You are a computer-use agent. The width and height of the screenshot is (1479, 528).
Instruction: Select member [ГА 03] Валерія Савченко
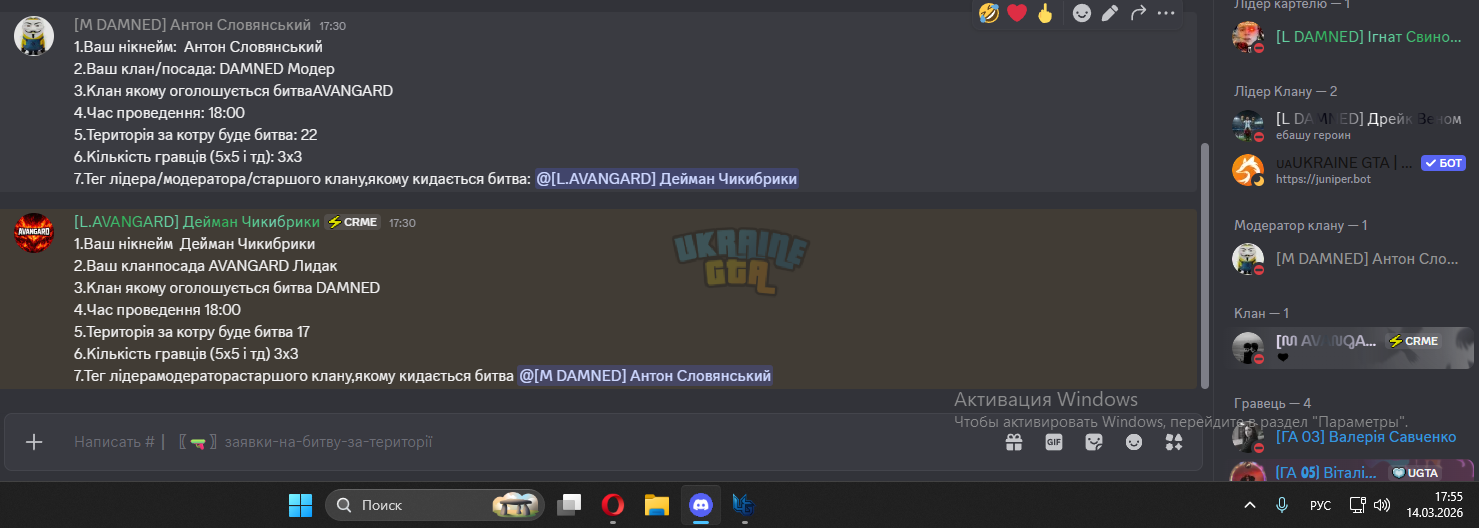pyautogui.click(x=1346, y=437)
